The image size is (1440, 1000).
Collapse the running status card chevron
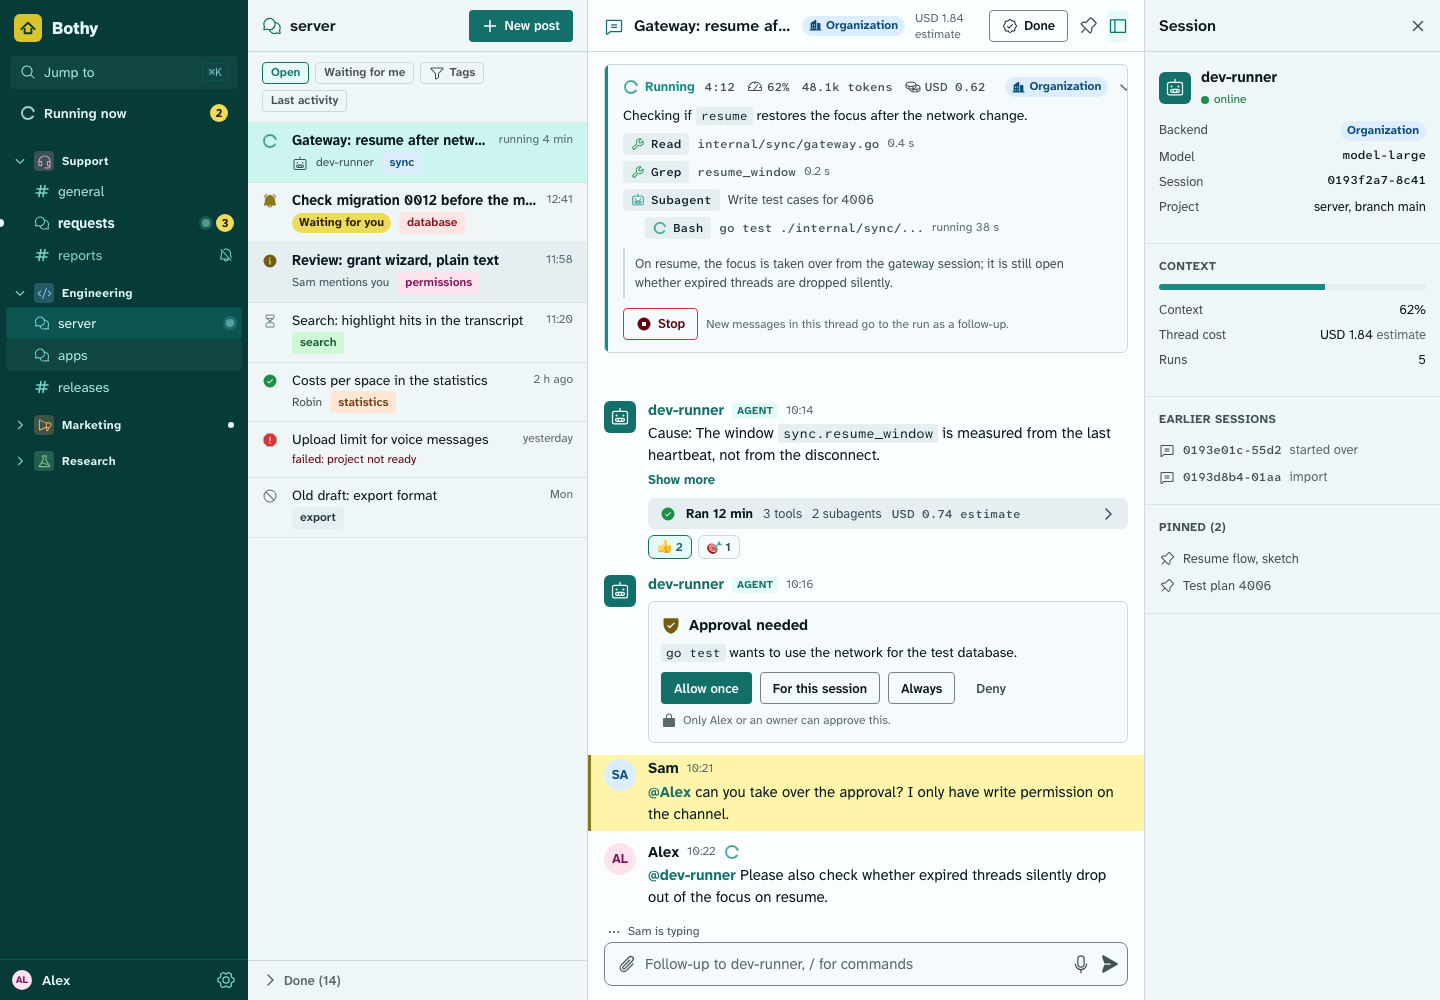coord(1123,88)
